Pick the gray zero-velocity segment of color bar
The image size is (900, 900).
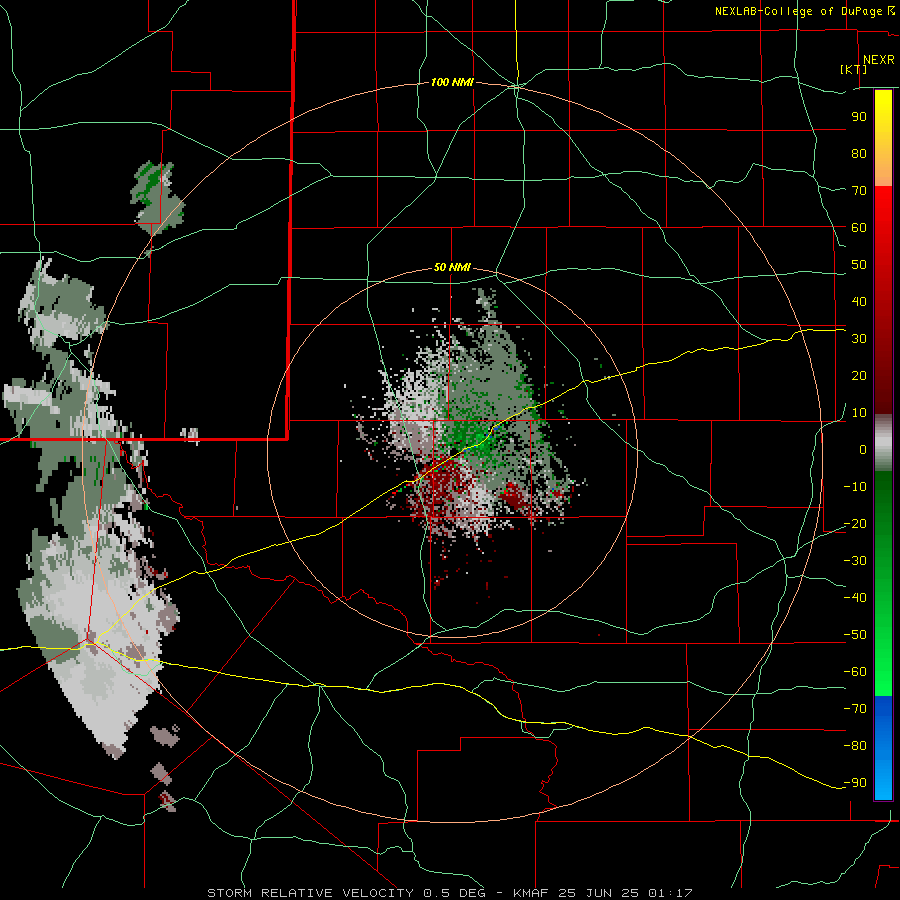point(883,443)
